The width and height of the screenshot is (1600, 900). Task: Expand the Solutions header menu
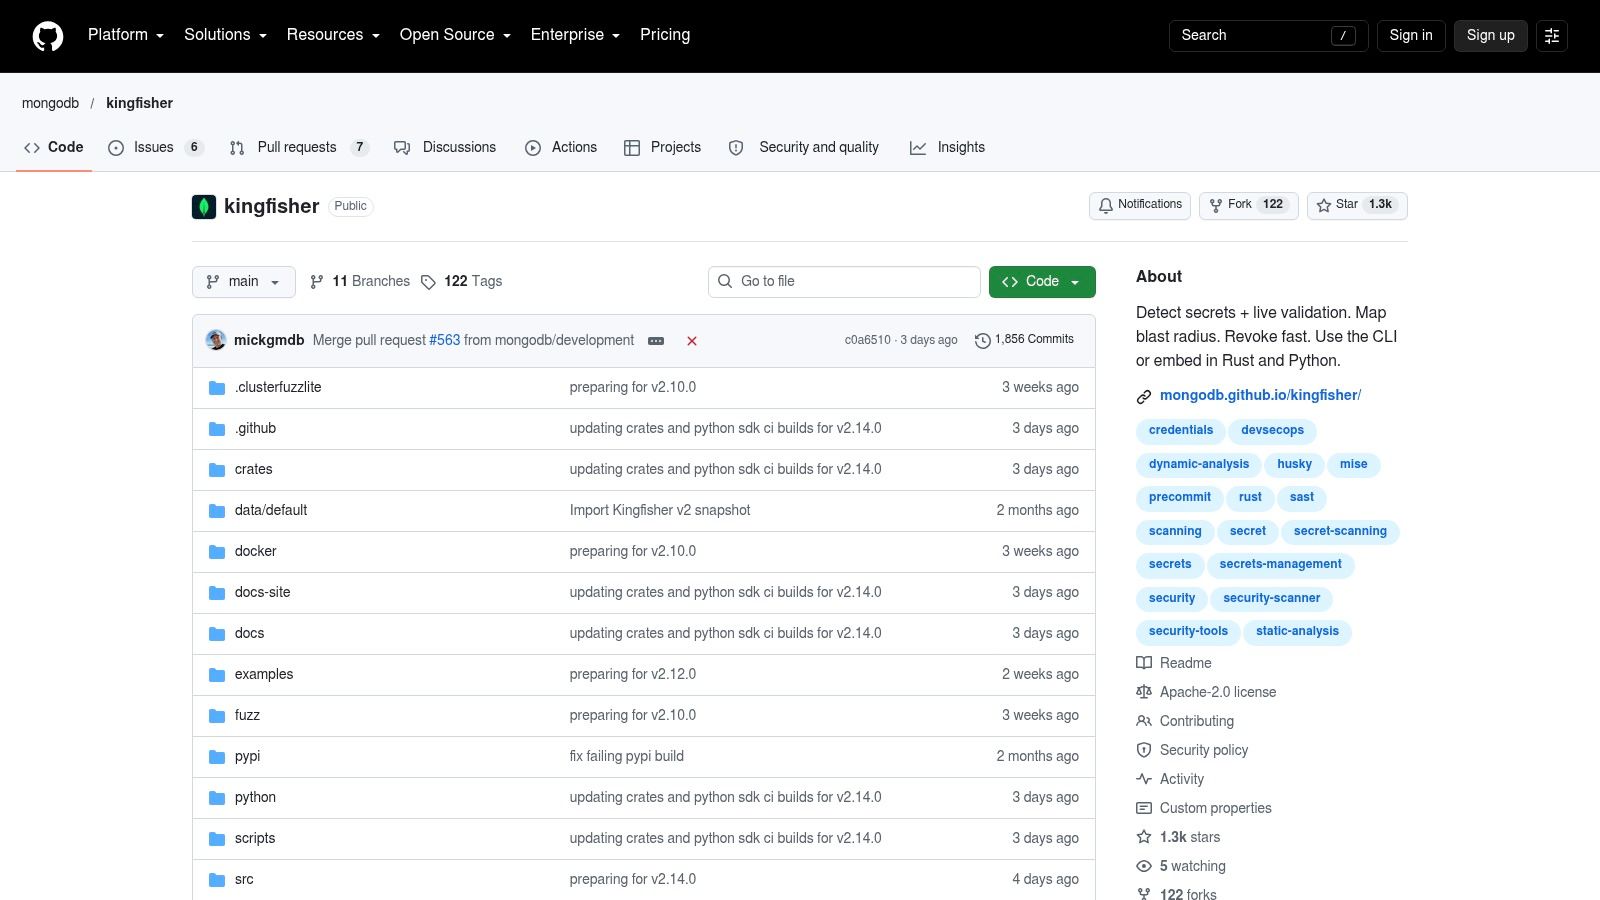click(225, 35)
